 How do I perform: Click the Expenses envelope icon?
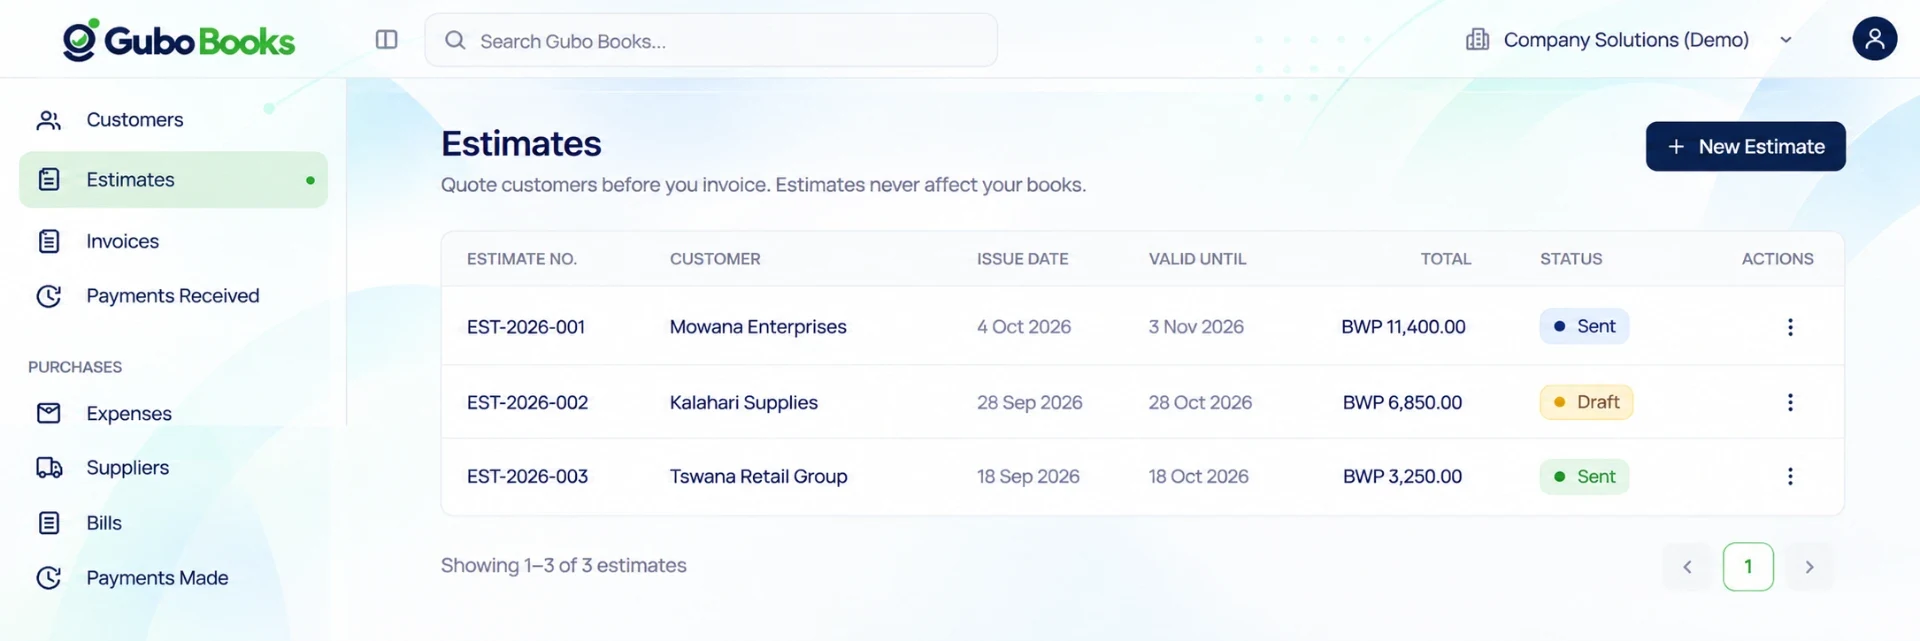49,413
